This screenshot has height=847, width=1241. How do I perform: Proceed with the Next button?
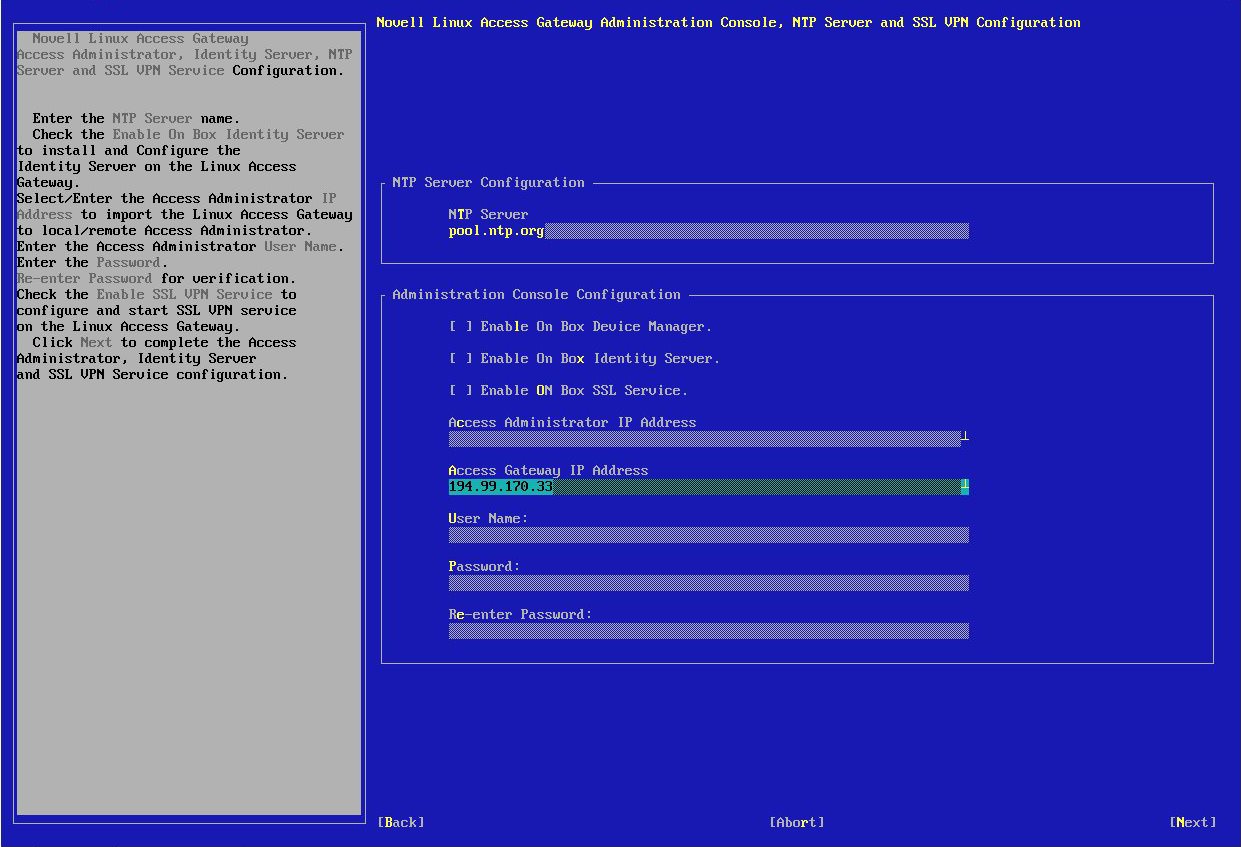tap(1192, 822)
